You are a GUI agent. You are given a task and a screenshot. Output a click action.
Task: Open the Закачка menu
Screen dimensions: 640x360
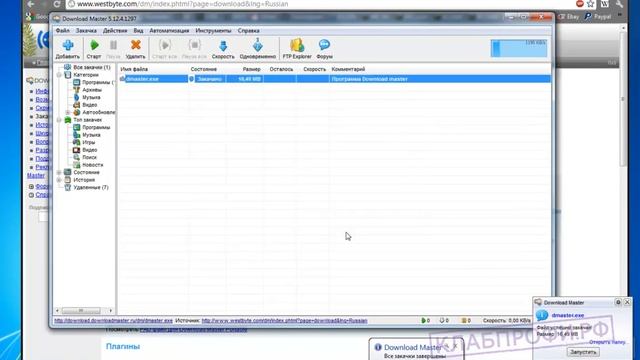(x=86, y=31)
